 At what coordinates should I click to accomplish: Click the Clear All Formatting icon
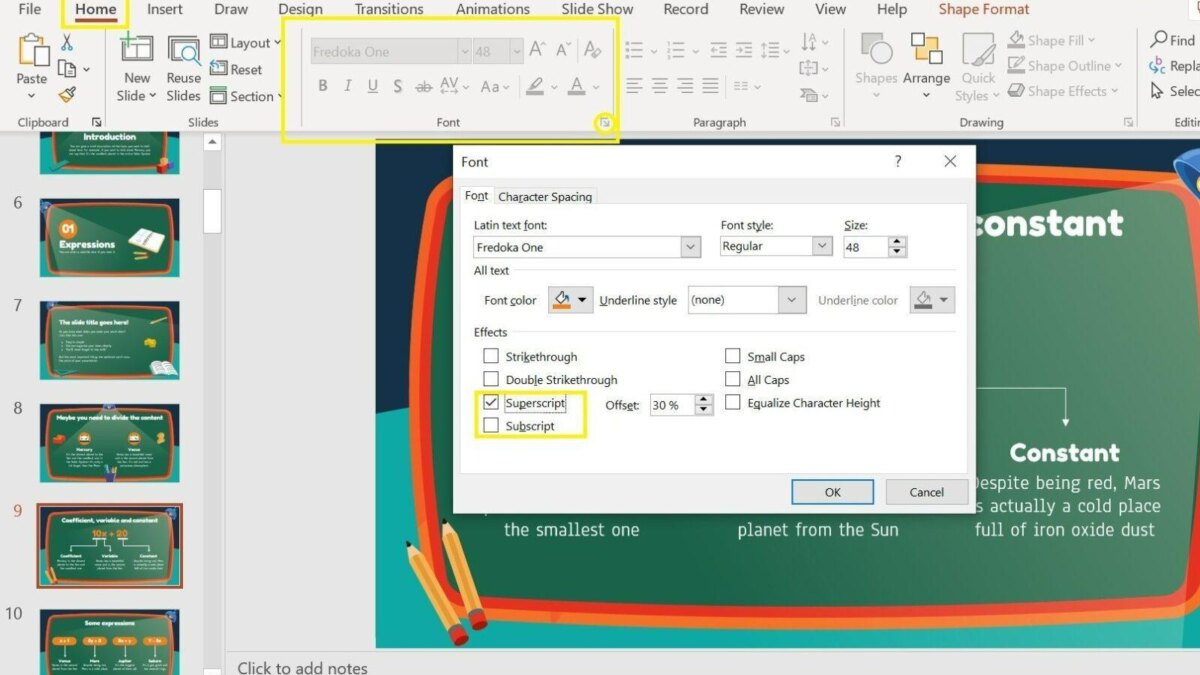click(x=593, y=50)
